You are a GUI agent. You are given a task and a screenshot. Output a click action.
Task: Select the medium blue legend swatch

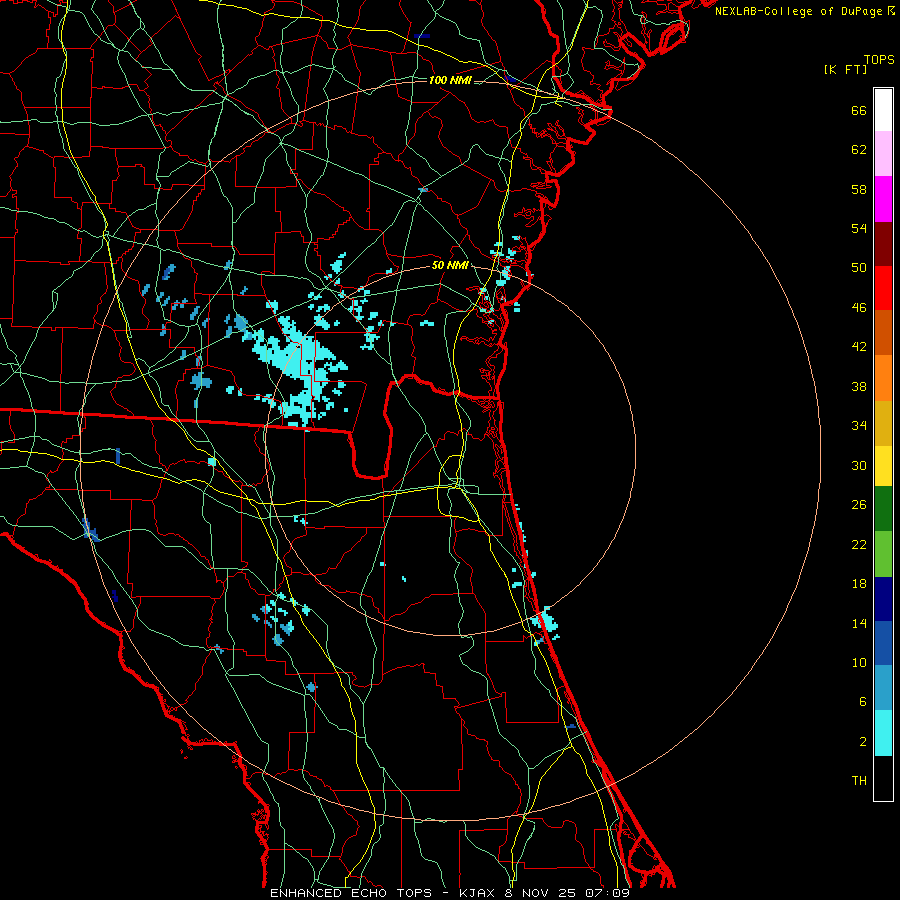(883, 643)
